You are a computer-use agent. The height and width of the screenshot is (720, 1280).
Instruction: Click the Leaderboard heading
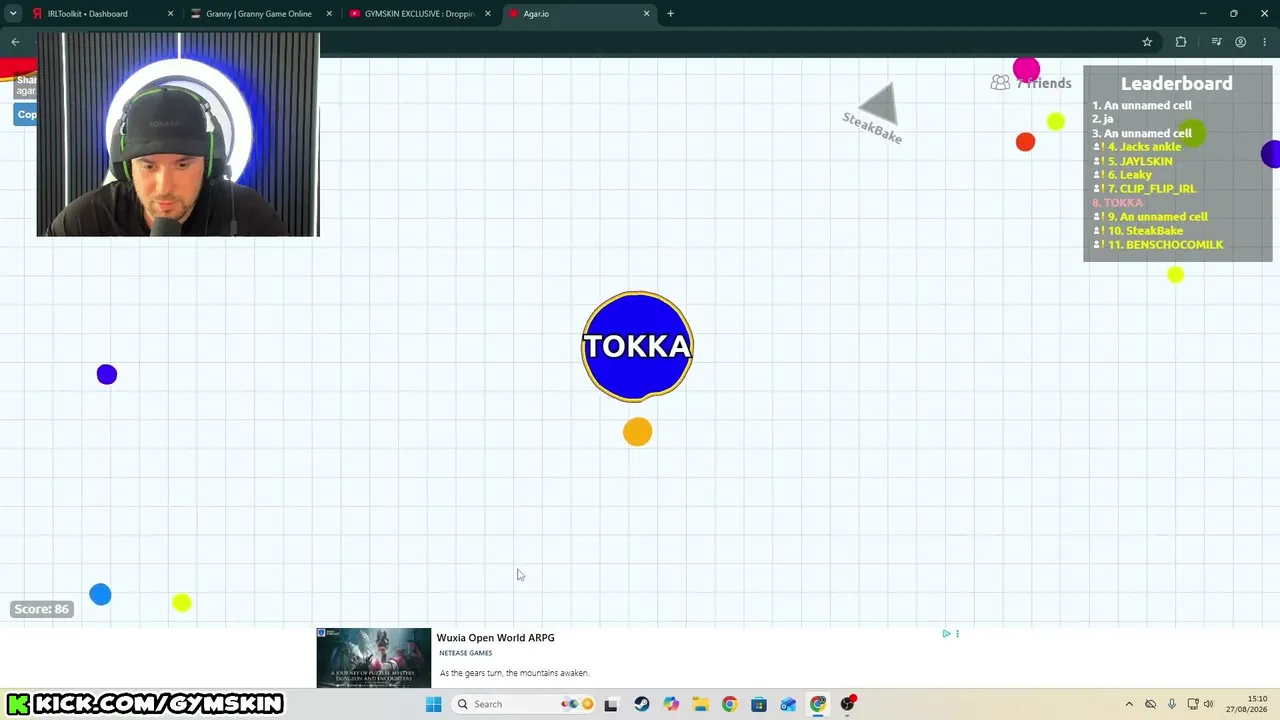[1176, 84]
